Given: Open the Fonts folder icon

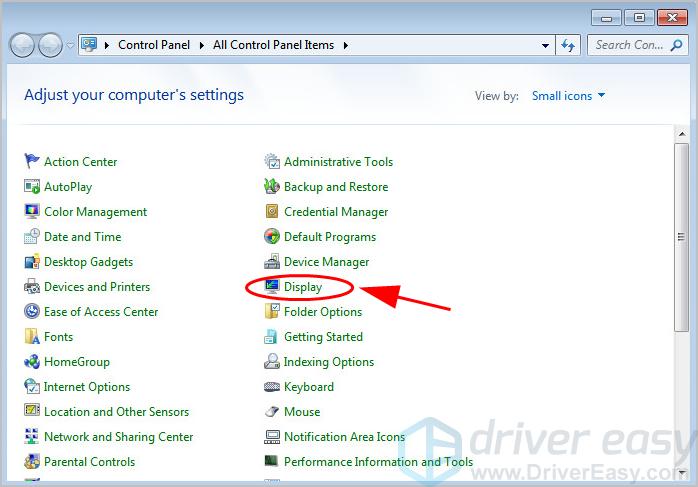Looking at the screenshot, I should click(x=32, y=336).
